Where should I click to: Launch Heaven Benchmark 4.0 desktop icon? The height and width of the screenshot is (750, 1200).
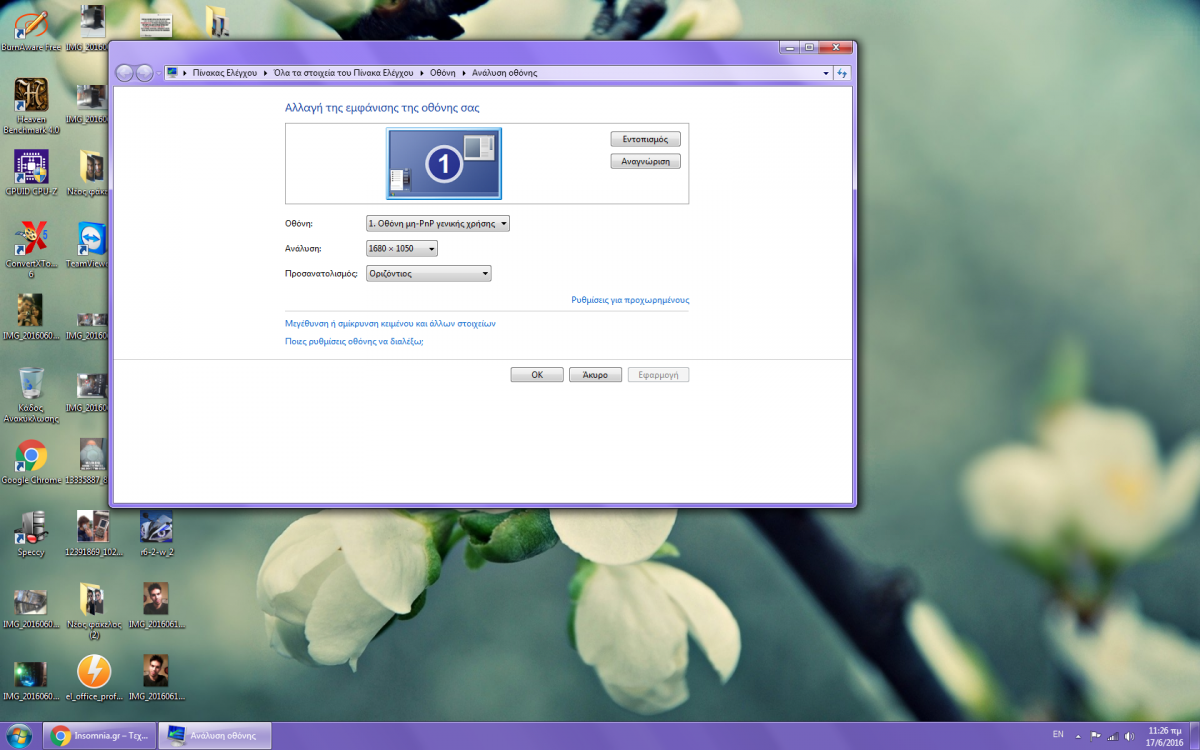[31, 106]
